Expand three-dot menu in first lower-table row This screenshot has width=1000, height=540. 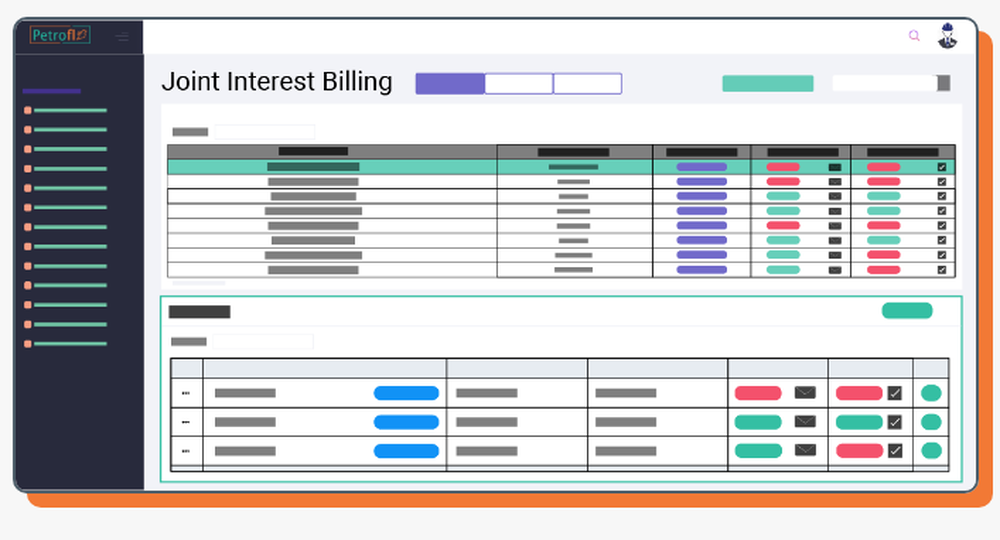186,393
